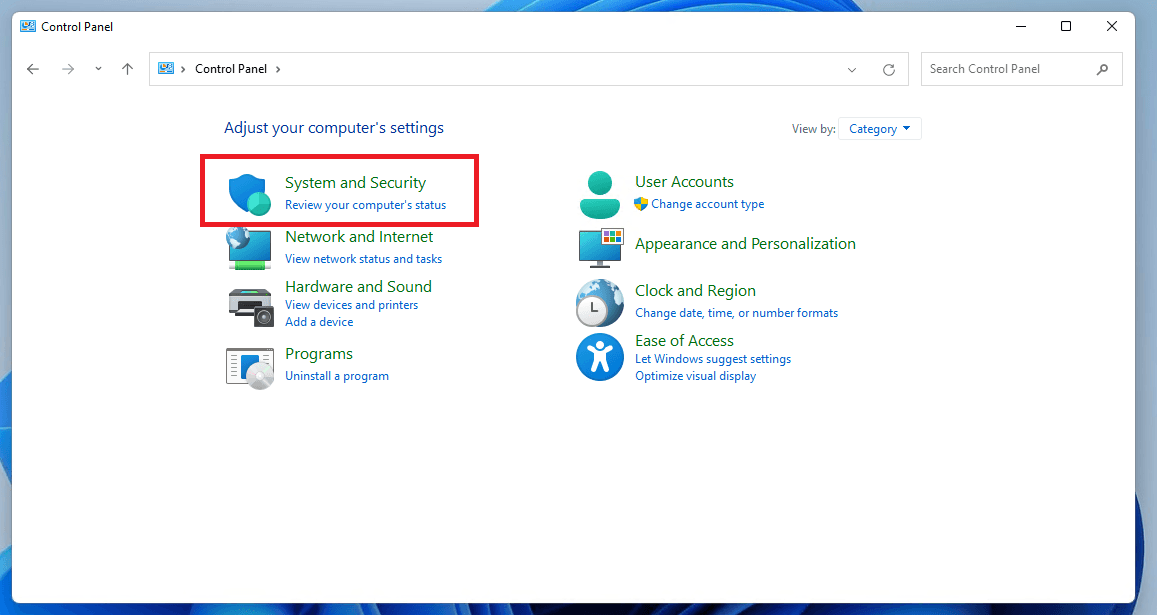
Task: Click Optimize visual display link
Action: [696, 376]
